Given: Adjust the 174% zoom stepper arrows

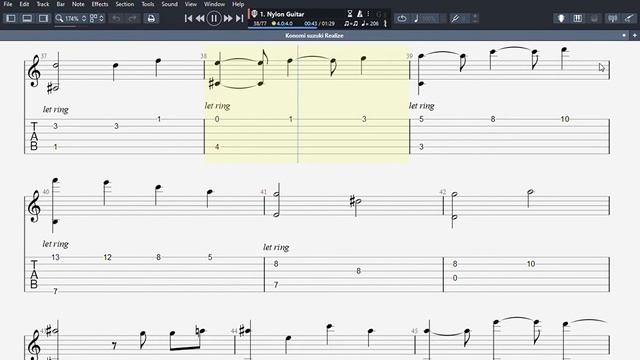Looking at the screenshot, I should click(84, 18).
